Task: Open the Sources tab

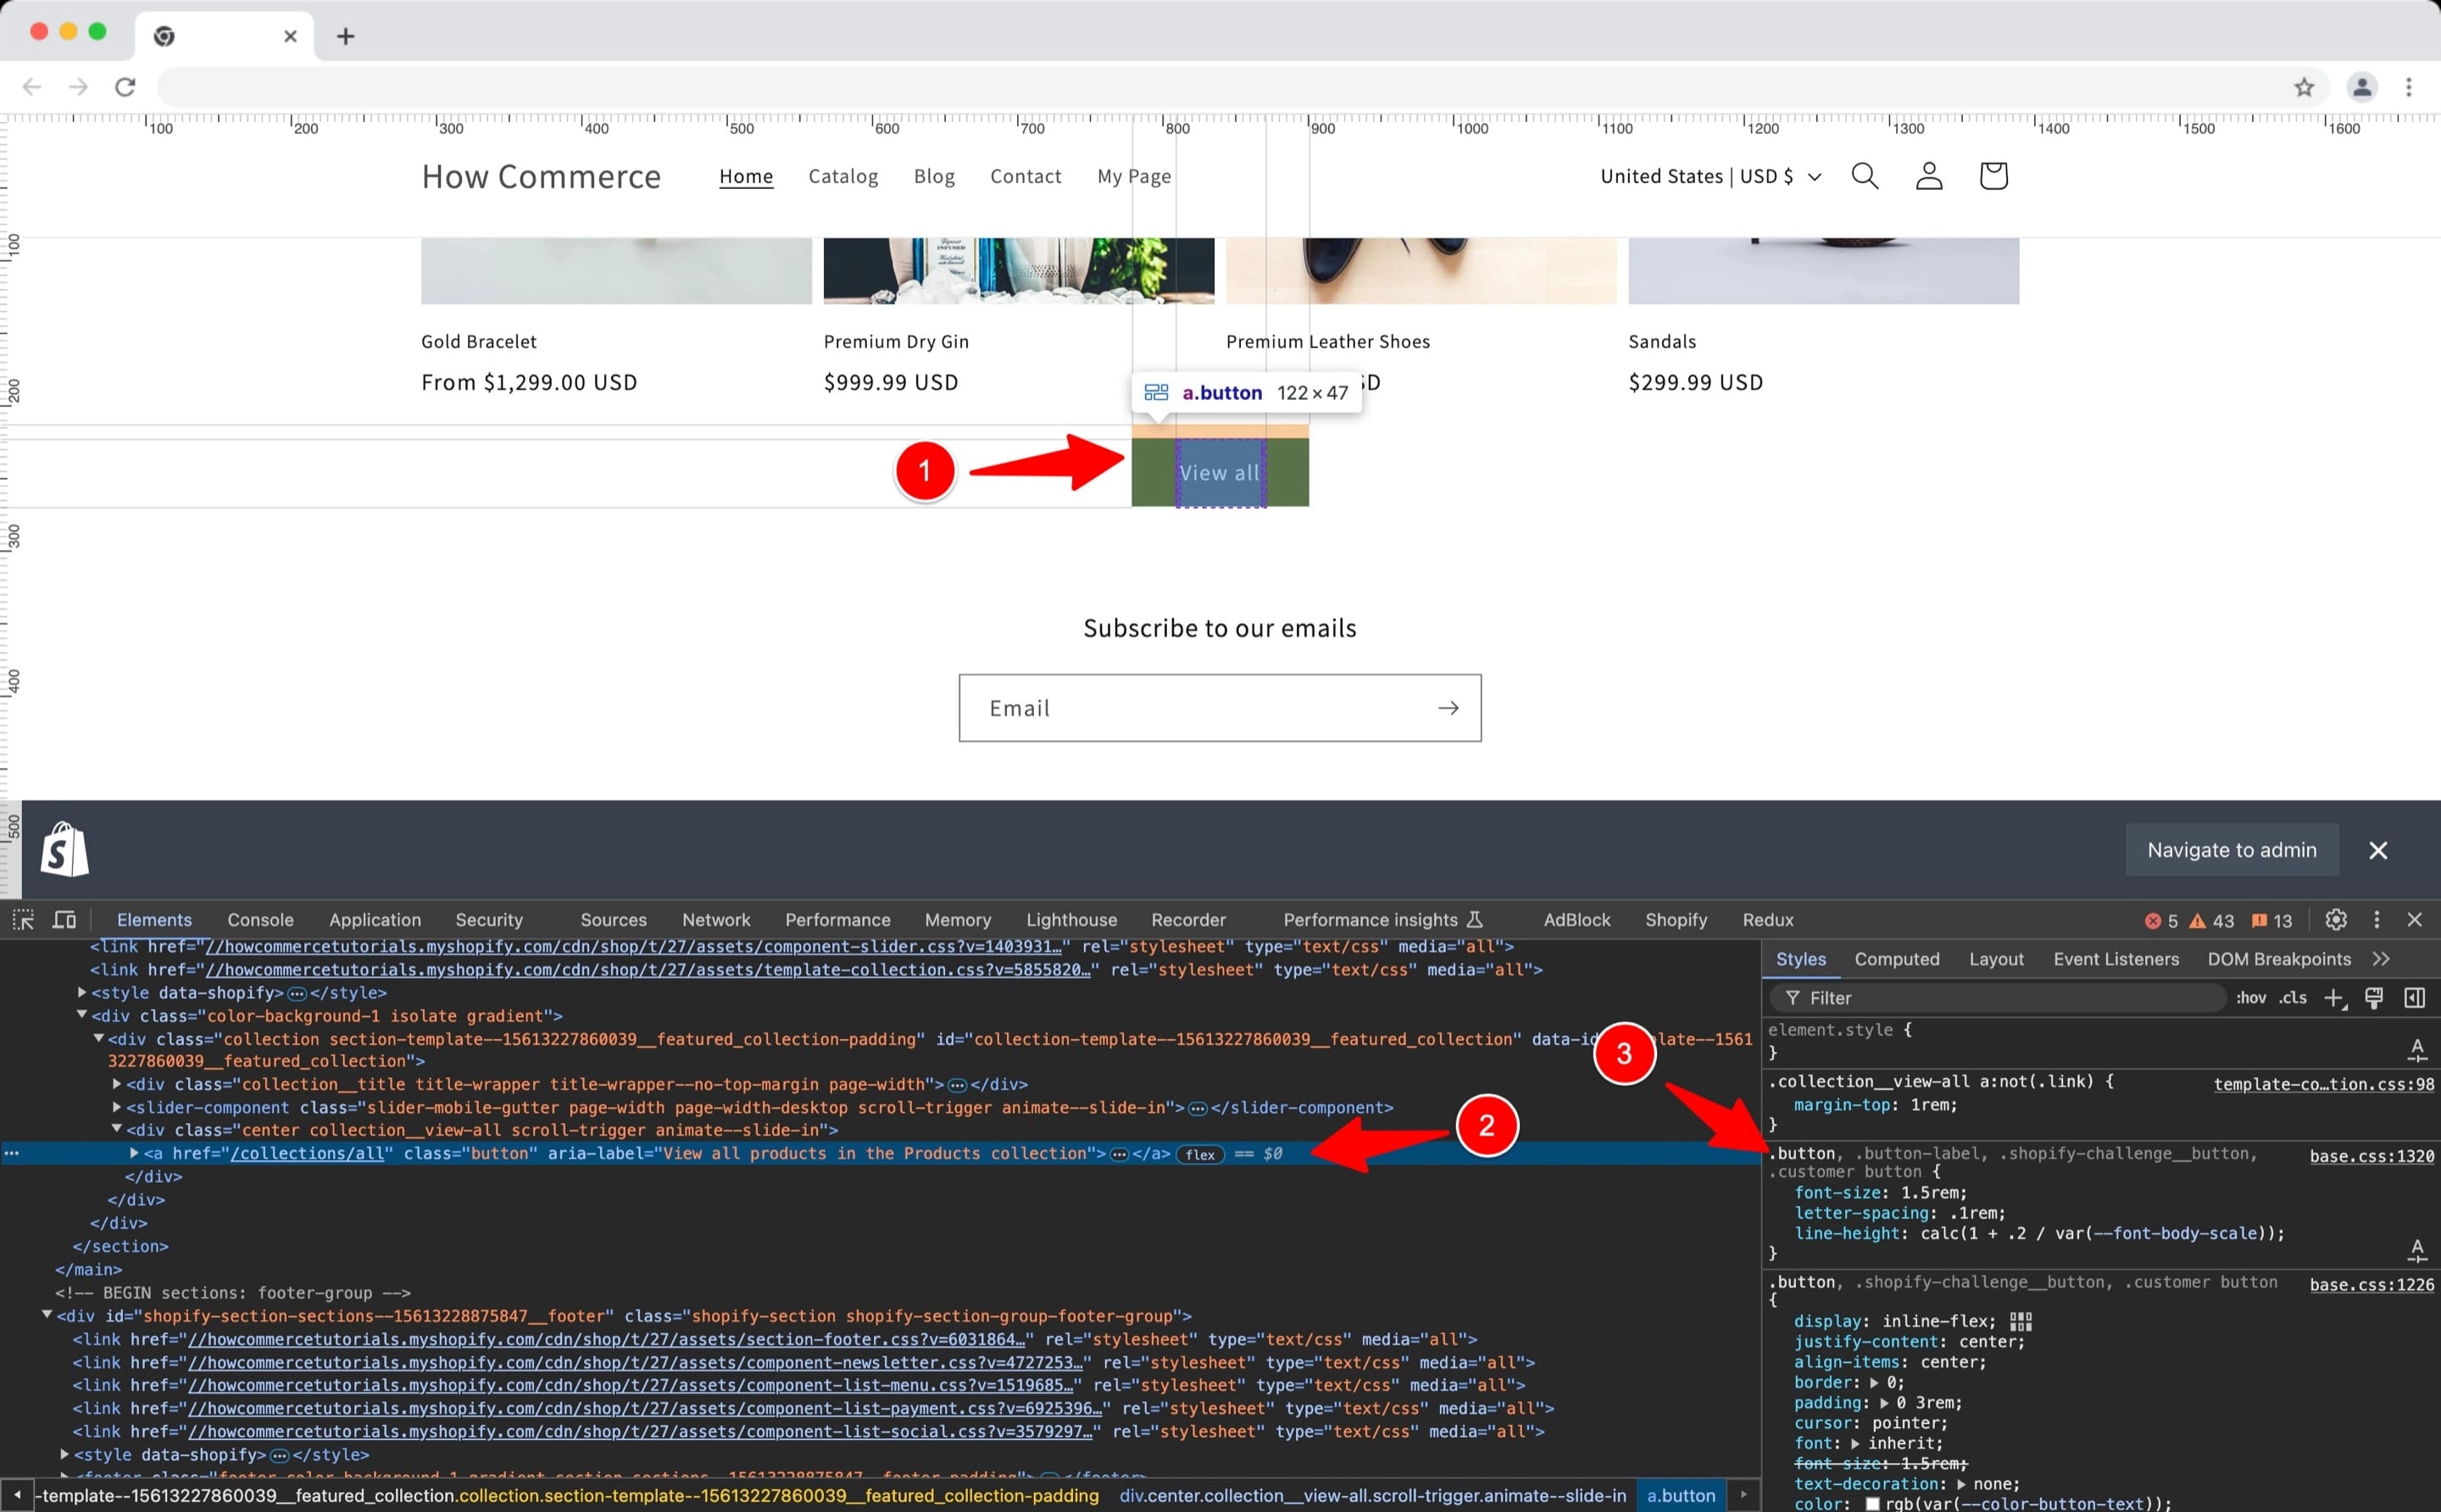Action: (613, 920)
